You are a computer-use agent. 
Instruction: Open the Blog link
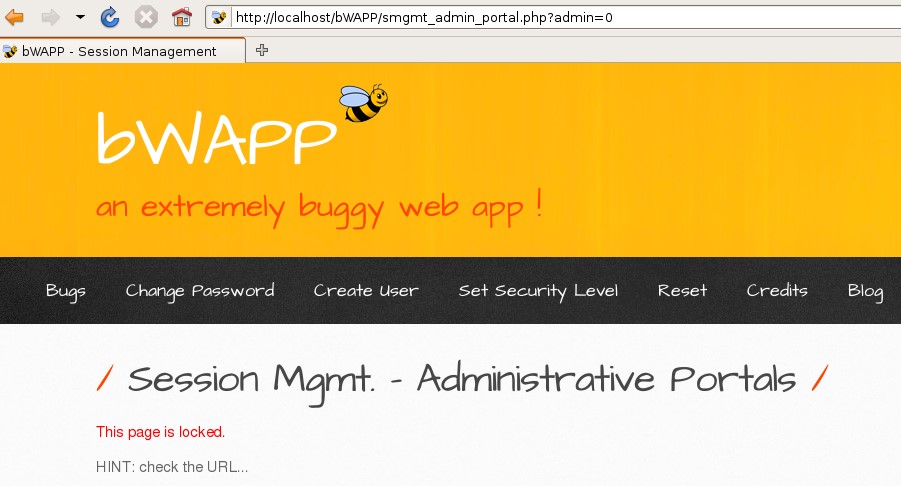pos(865,291)
